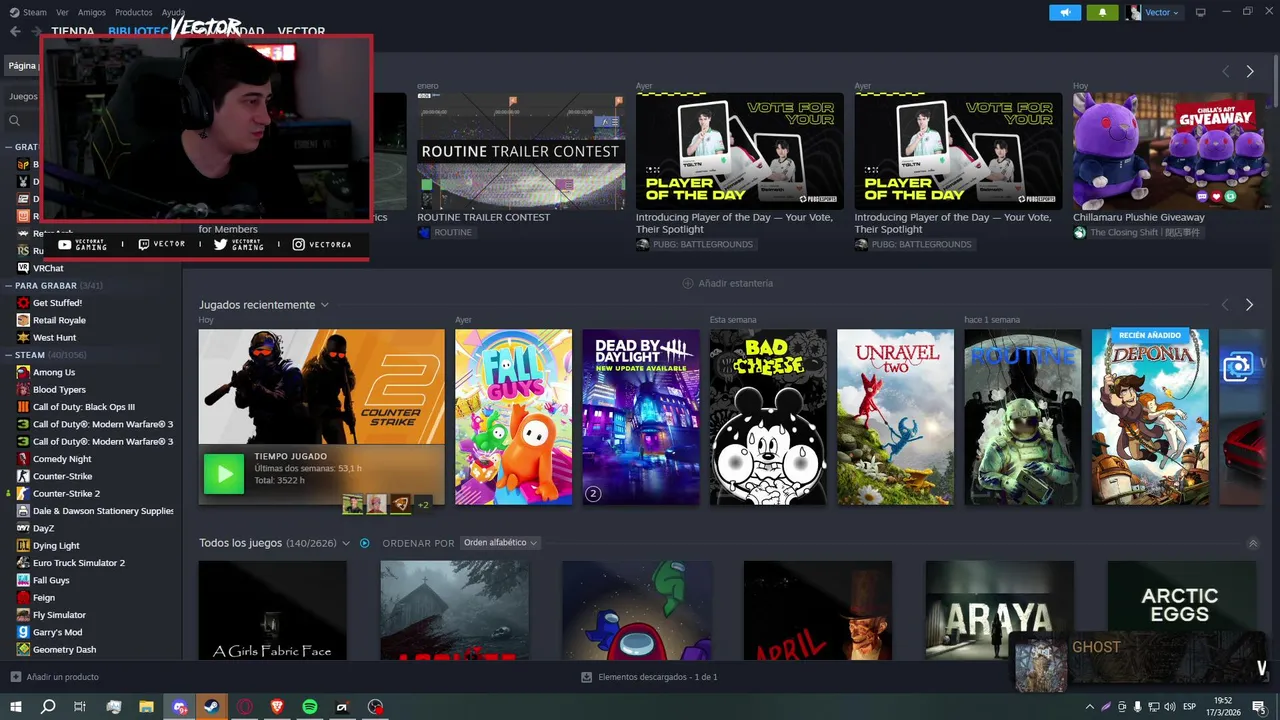
Task: Select the Counter-Strike 2 sidebar icon
Action: click(x=23, y=493)
